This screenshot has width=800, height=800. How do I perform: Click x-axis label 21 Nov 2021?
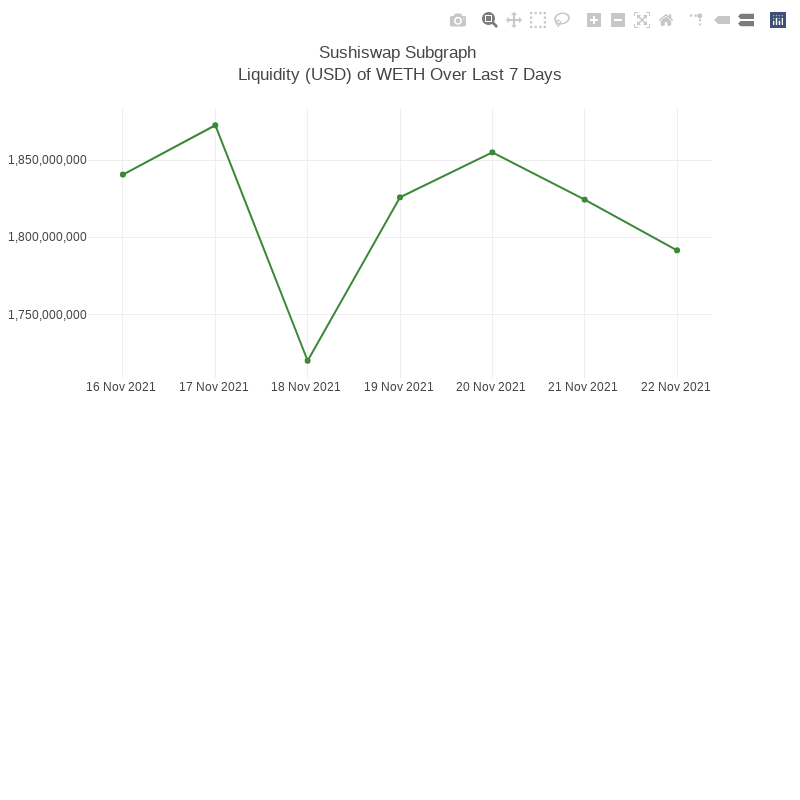coord(583,387)
